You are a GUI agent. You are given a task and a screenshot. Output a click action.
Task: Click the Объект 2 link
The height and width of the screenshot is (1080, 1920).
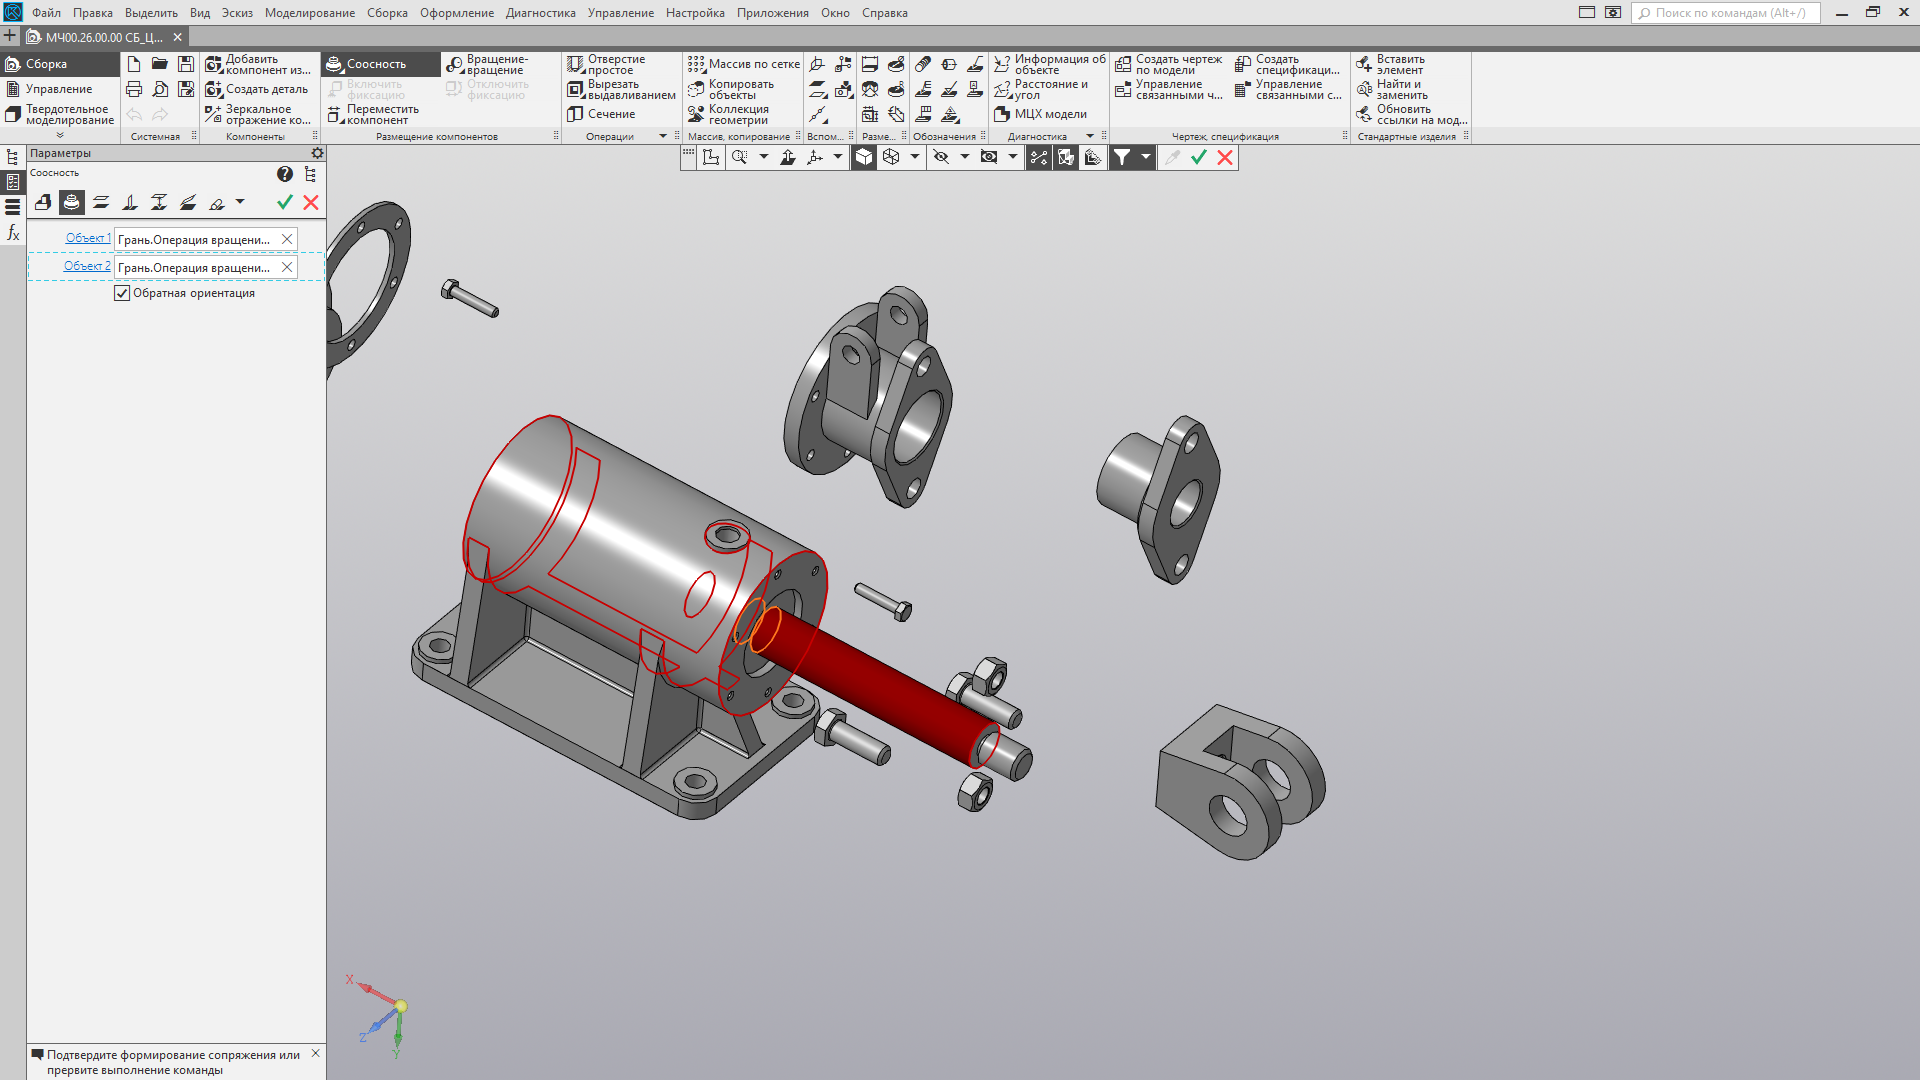coord(87,266)
